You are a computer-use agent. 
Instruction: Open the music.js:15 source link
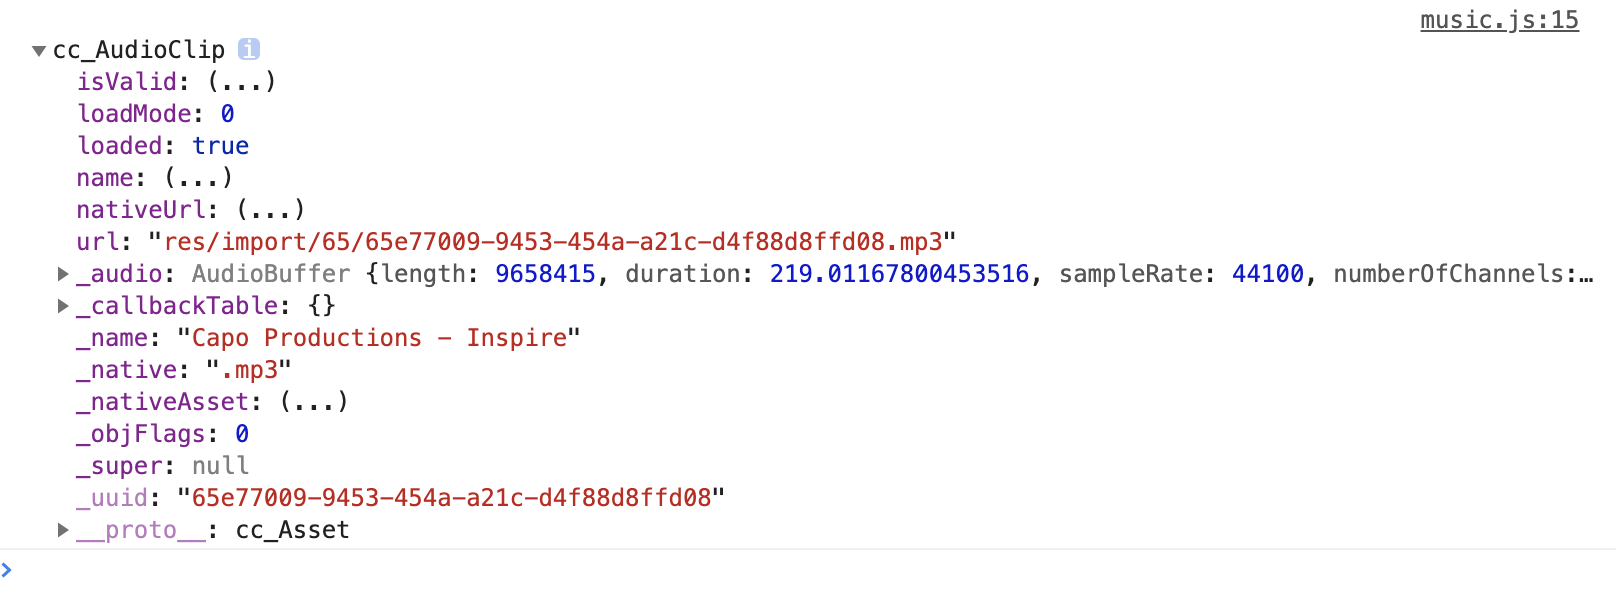pos(1499,20)
